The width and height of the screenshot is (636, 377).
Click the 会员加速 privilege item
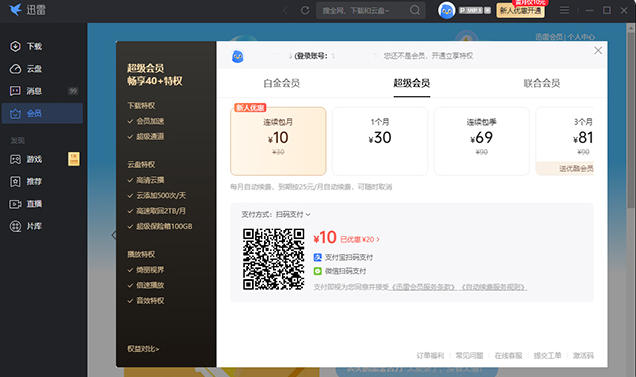pyautogui.click(x=150, y=121)
